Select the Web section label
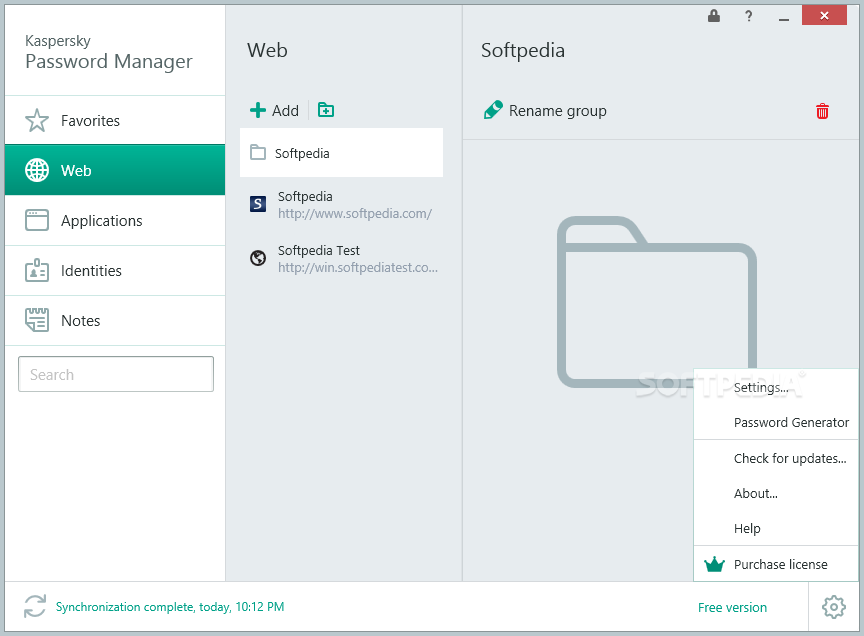The image size is (864, 636). pyautogui.click(x=76, y=170)
